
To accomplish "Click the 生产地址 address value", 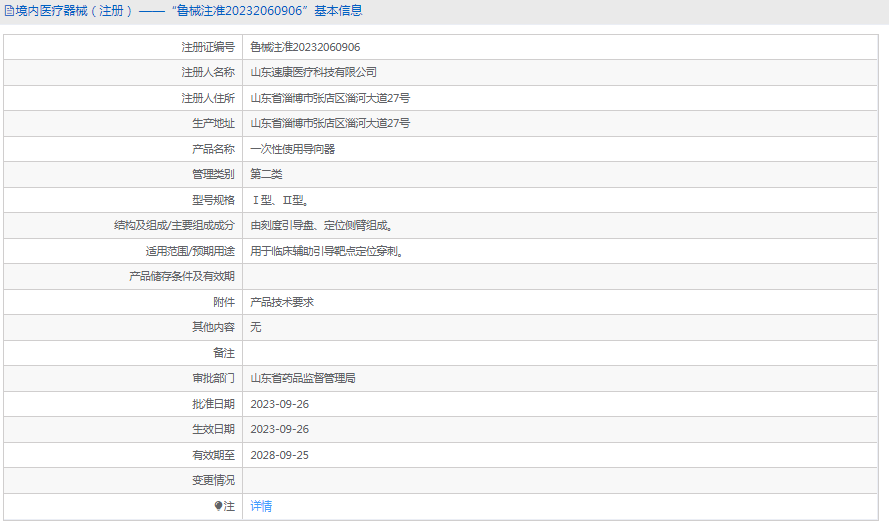I will coord(330,123).
